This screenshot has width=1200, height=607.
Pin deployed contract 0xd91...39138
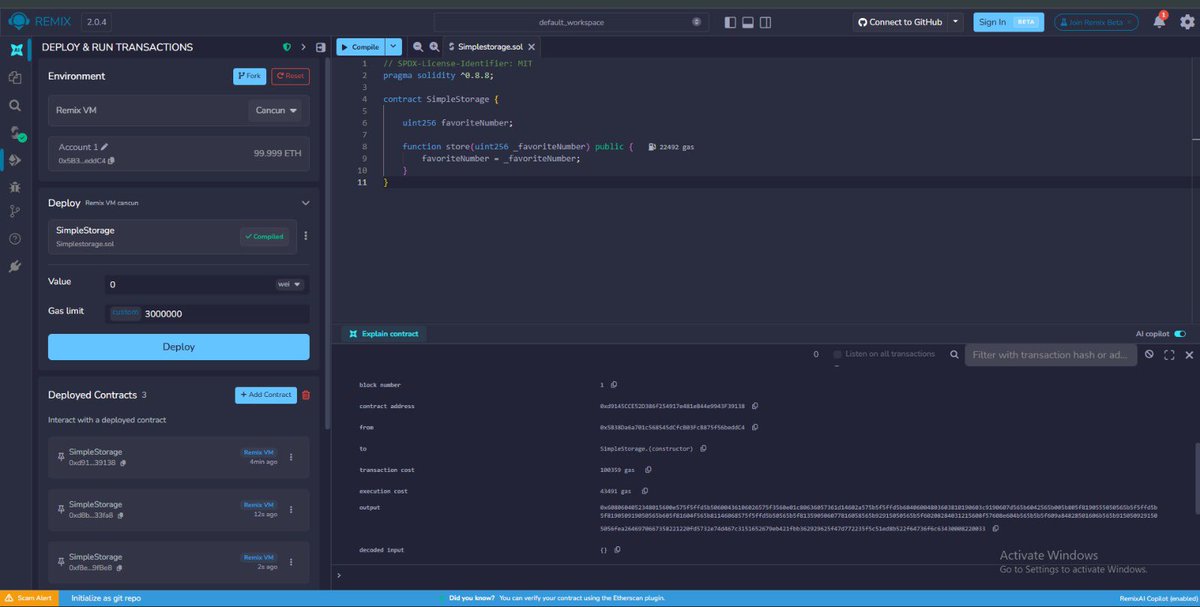60,457
